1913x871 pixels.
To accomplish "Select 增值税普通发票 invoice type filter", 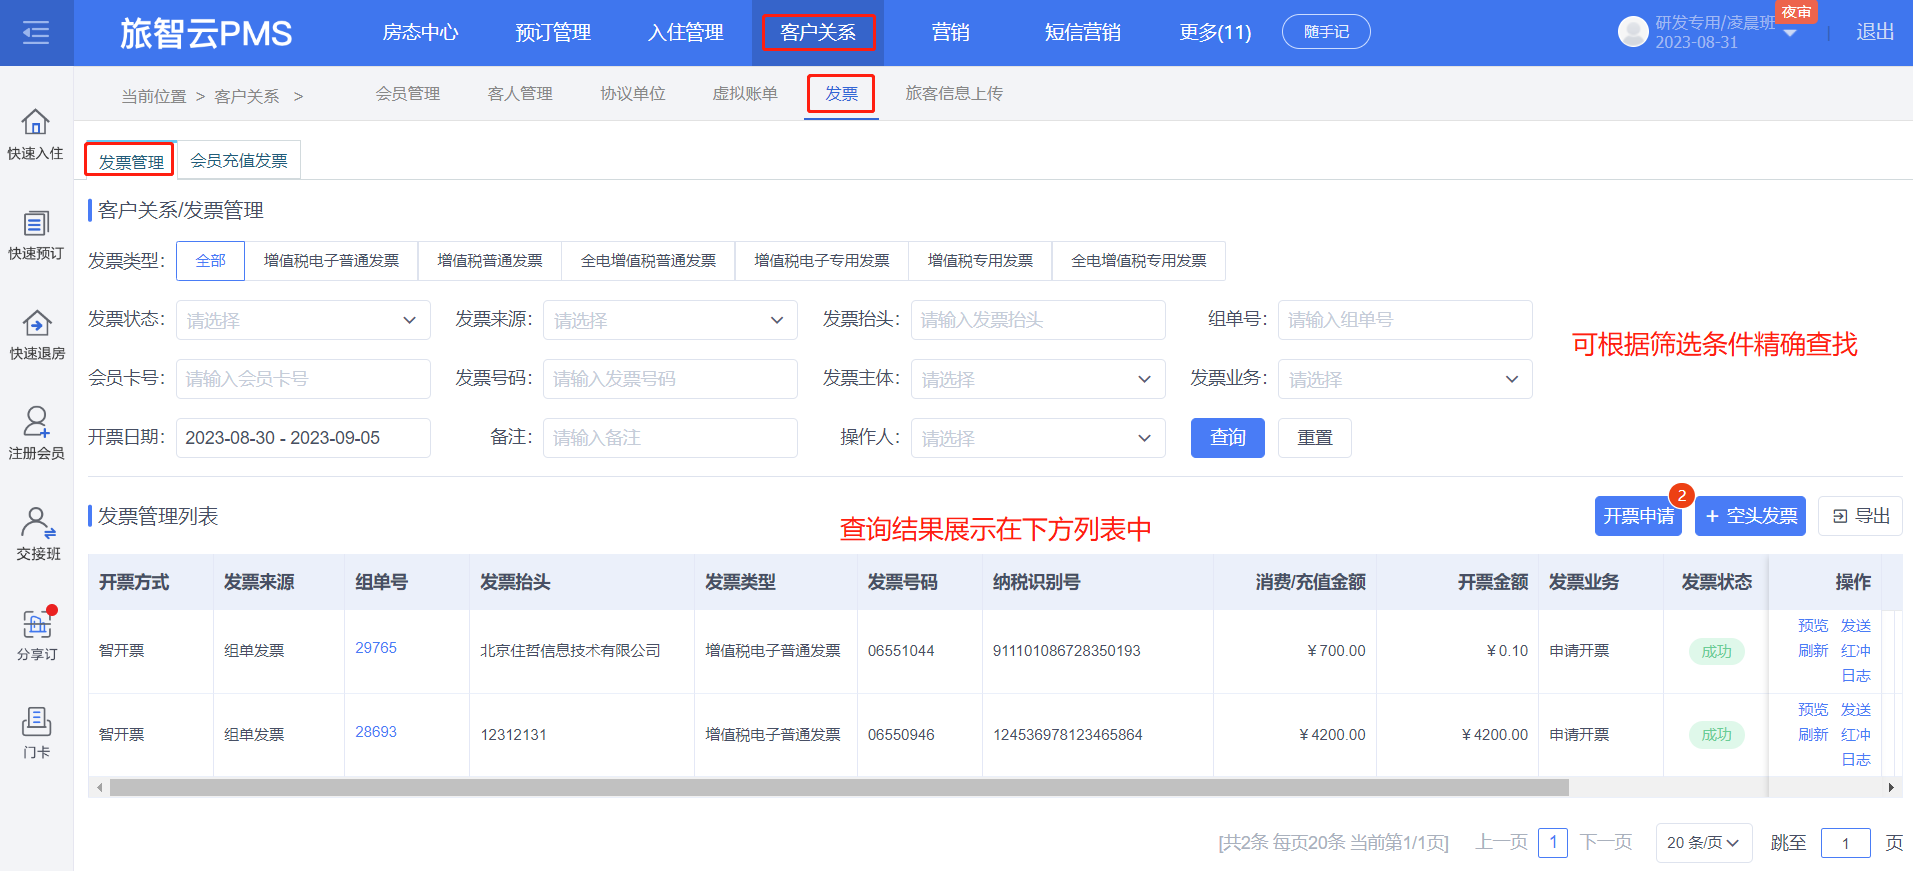I will 490,261.
